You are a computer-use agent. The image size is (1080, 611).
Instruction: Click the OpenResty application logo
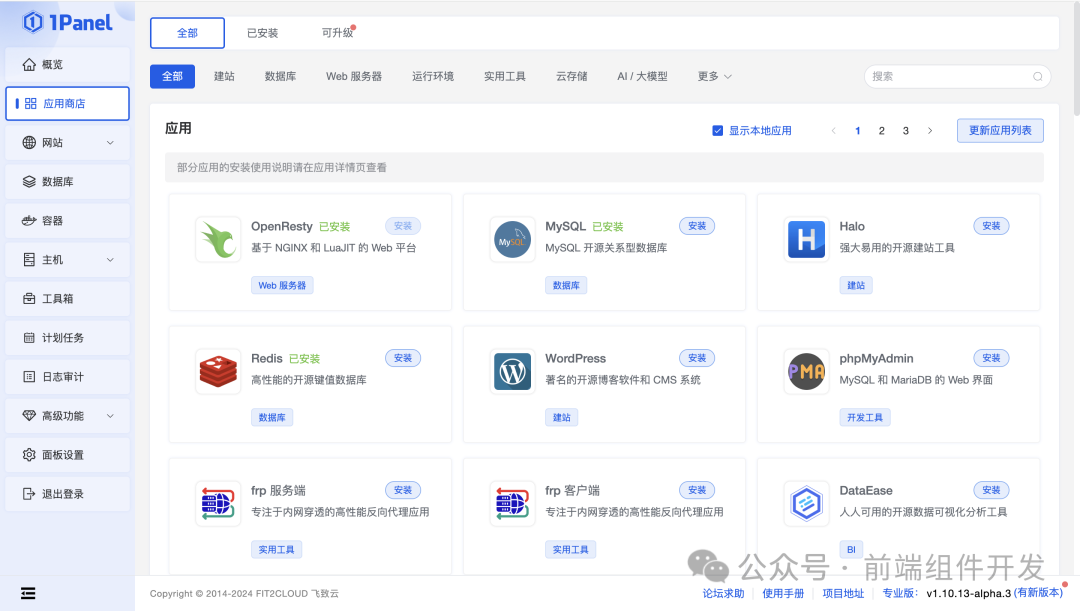point(218,239)
